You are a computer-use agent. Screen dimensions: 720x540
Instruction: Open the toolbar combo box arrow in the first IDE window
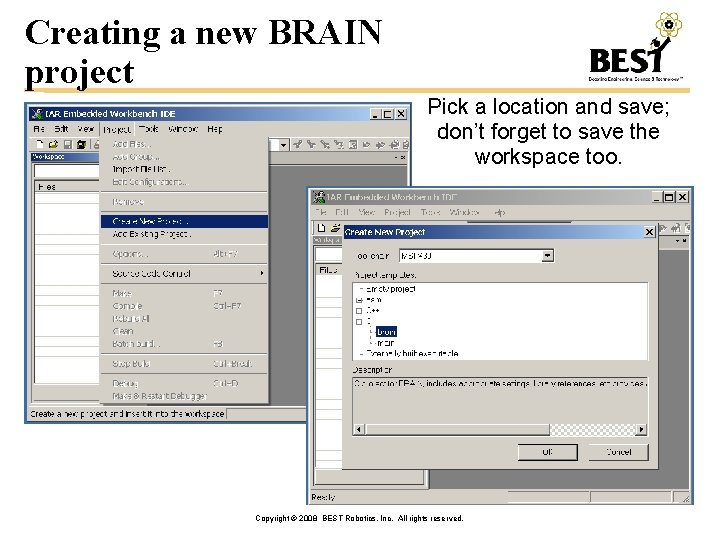[x=283, y=145]
